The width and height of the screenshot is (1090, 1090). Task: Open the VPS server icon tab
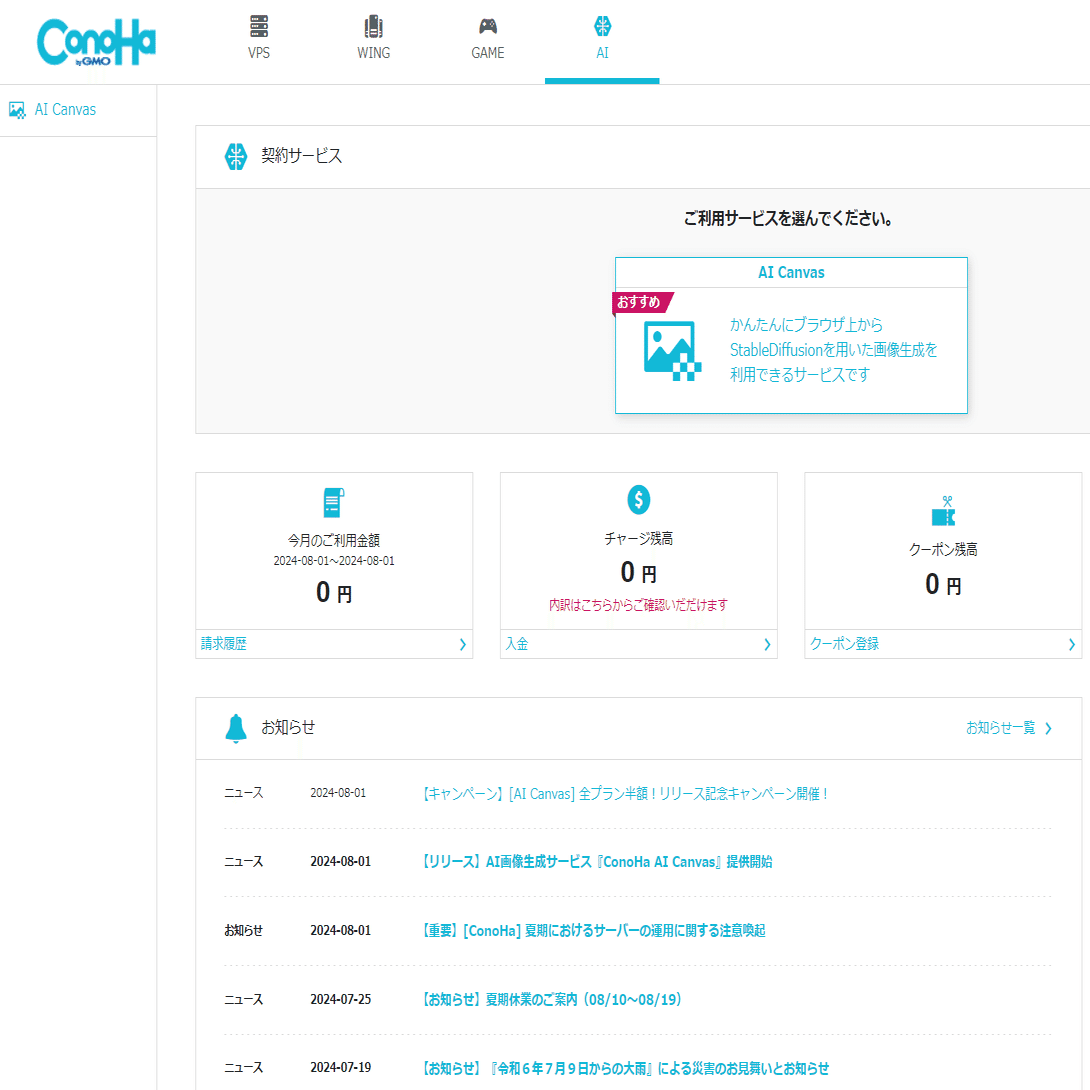point(259,26)
